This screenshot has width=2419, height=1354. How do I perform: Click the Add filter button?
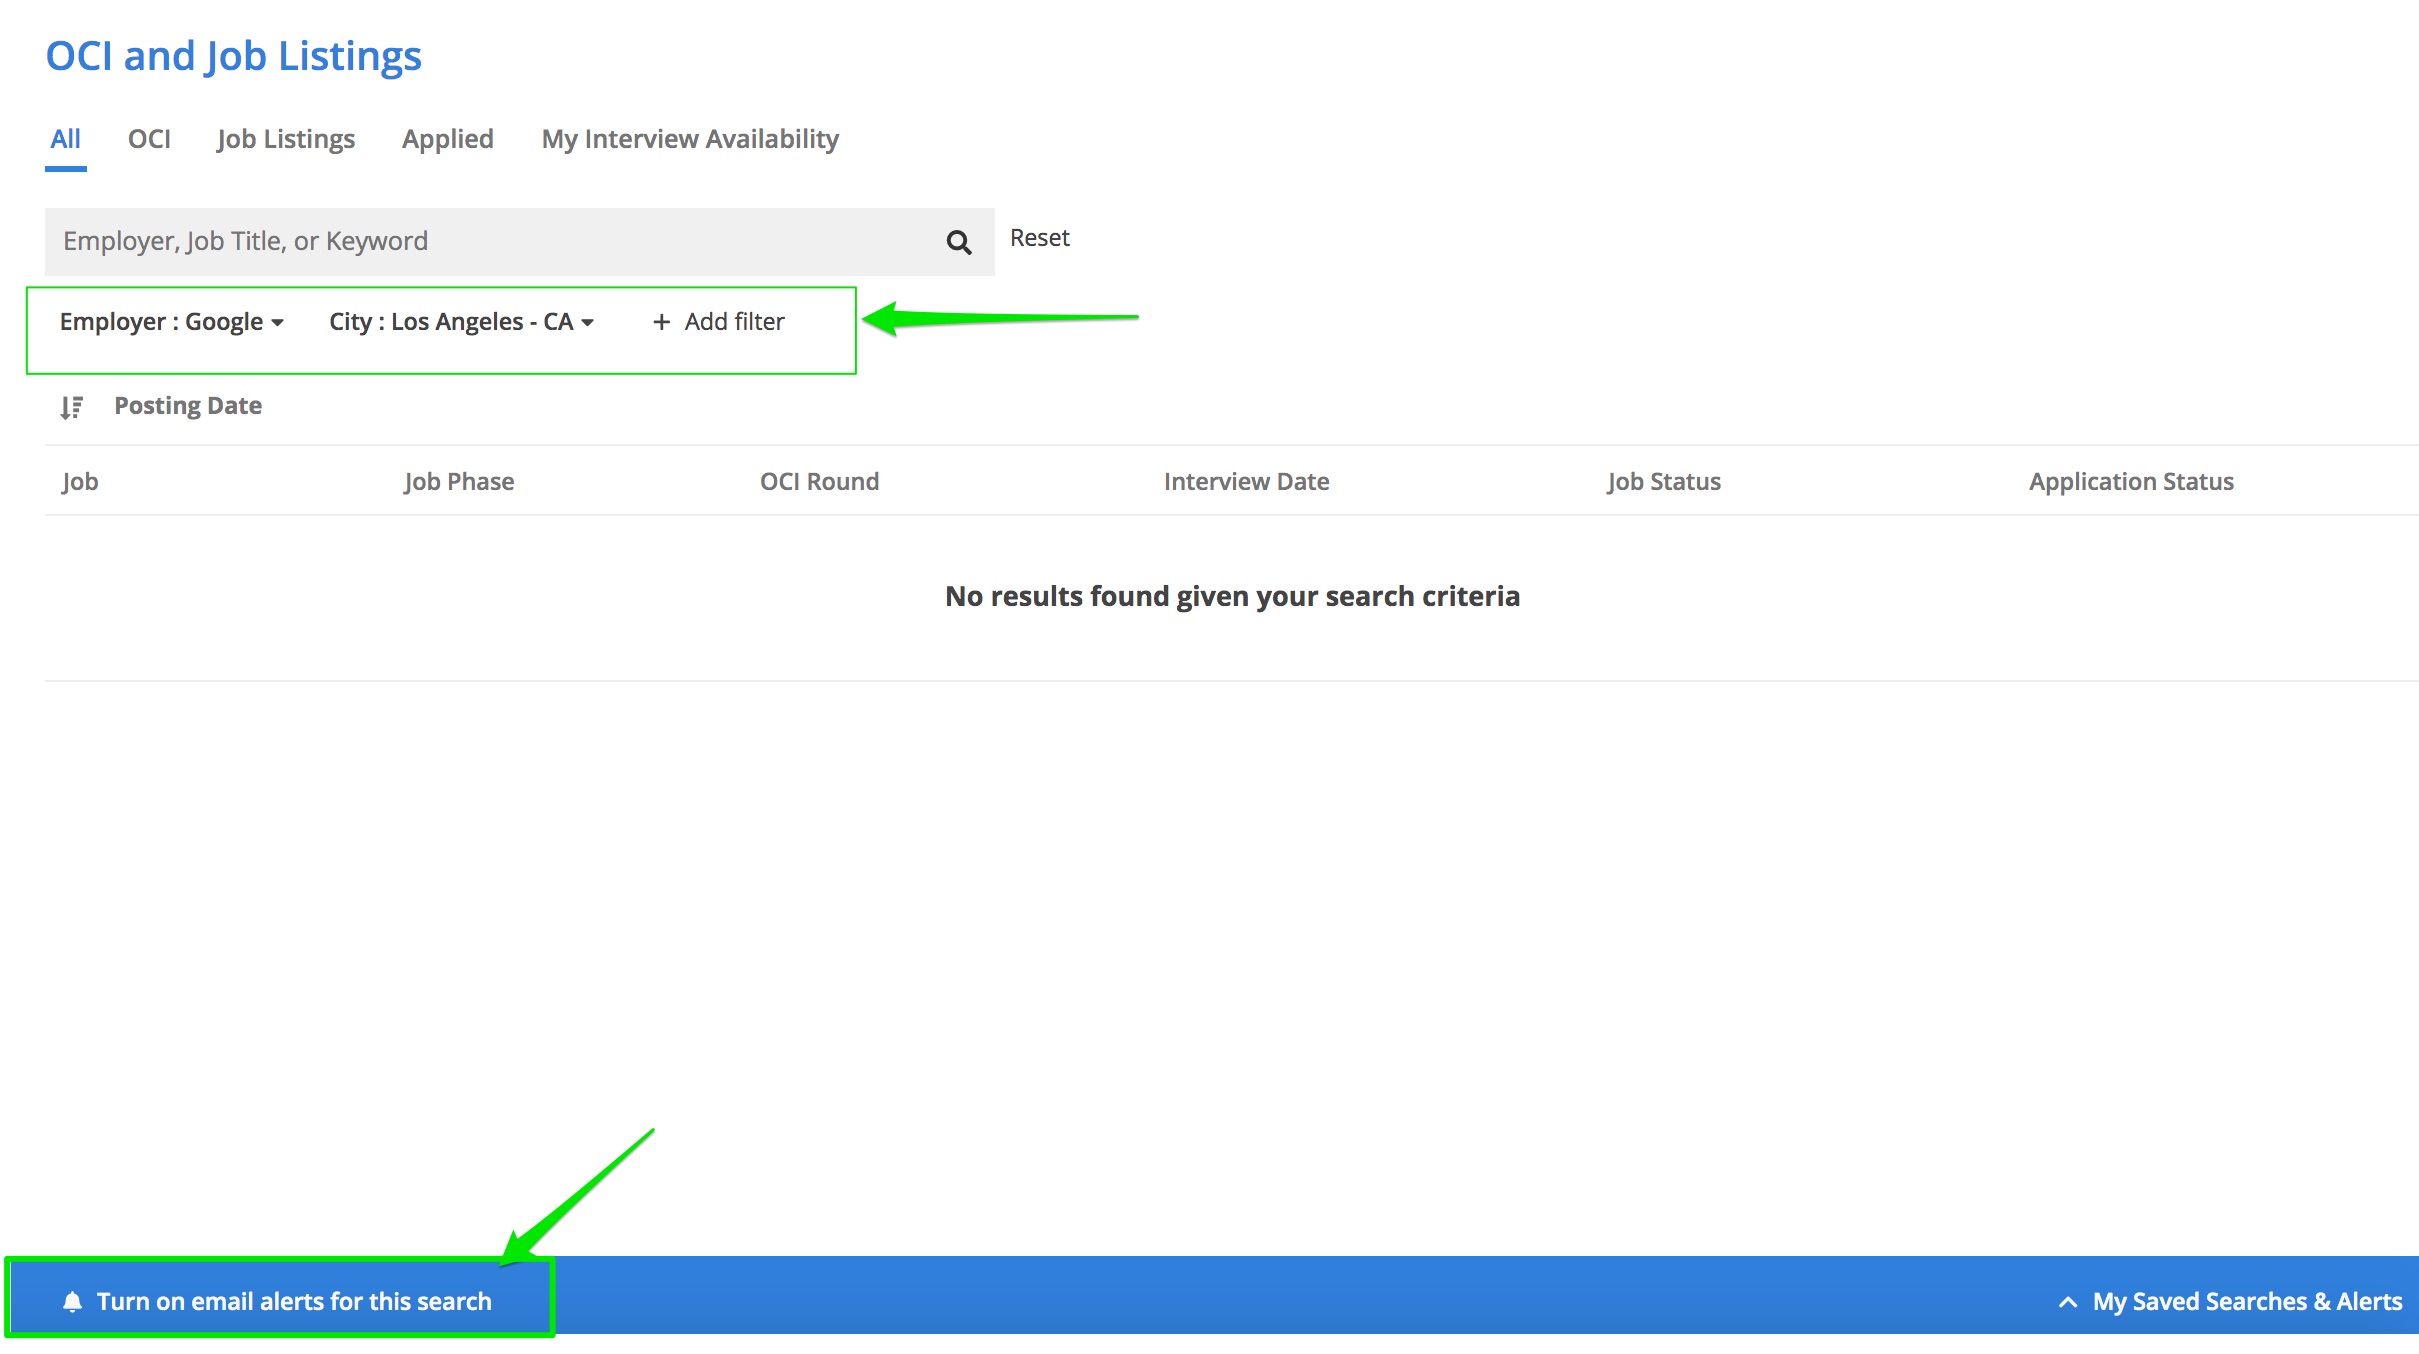tap(733, 322)
